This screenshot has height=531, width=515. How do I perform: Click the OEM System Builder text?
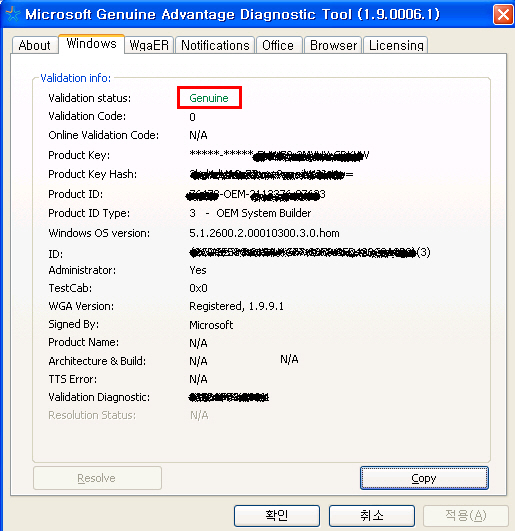point(263,213)
